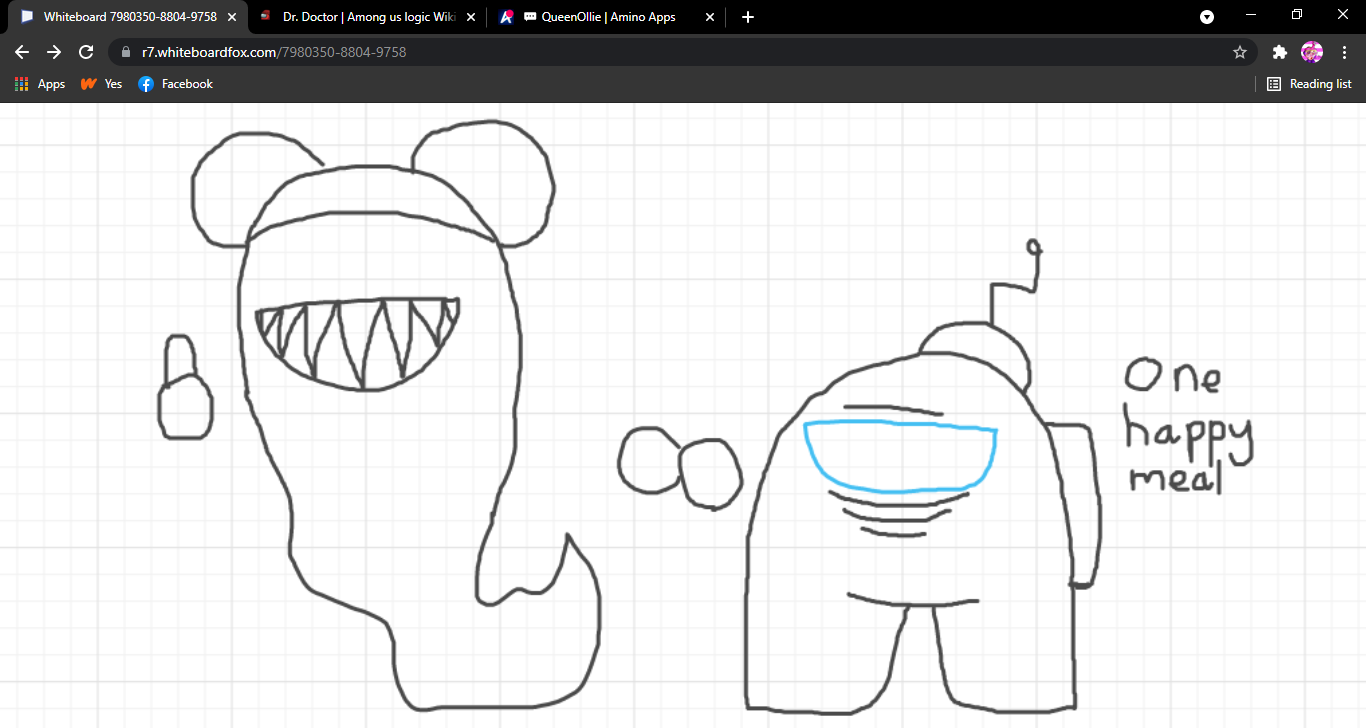Minimize the Chrome window
Image resolution: width=1366 pixels, height=728 pixels.
point(1251,15)
